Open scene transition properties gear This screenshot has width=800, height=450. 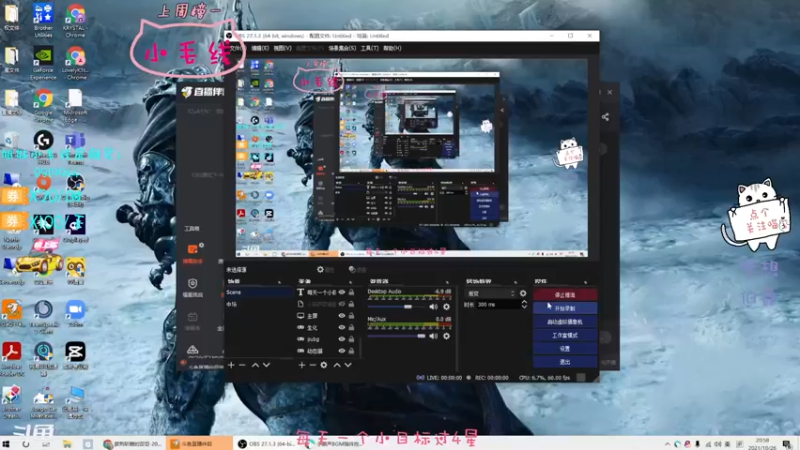coord(523,293)
